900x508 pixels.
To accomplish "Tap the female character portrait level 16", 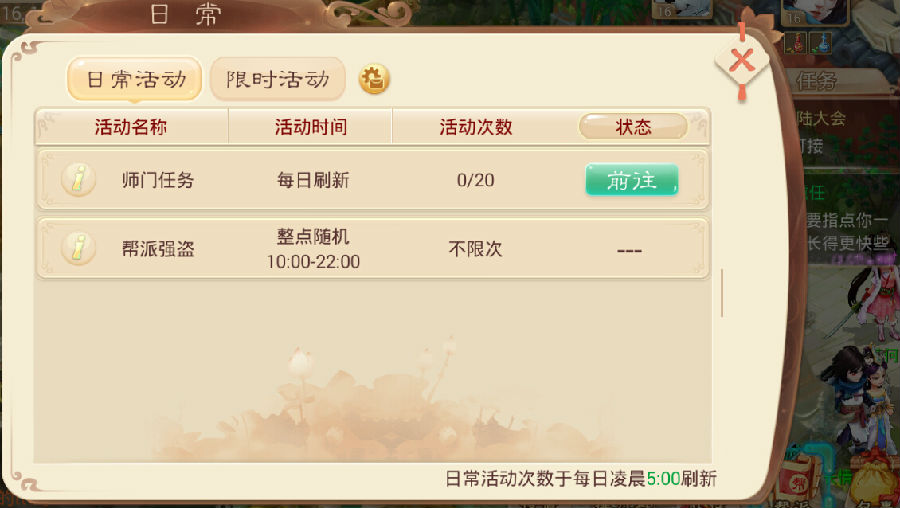I will tap(815, 11).
